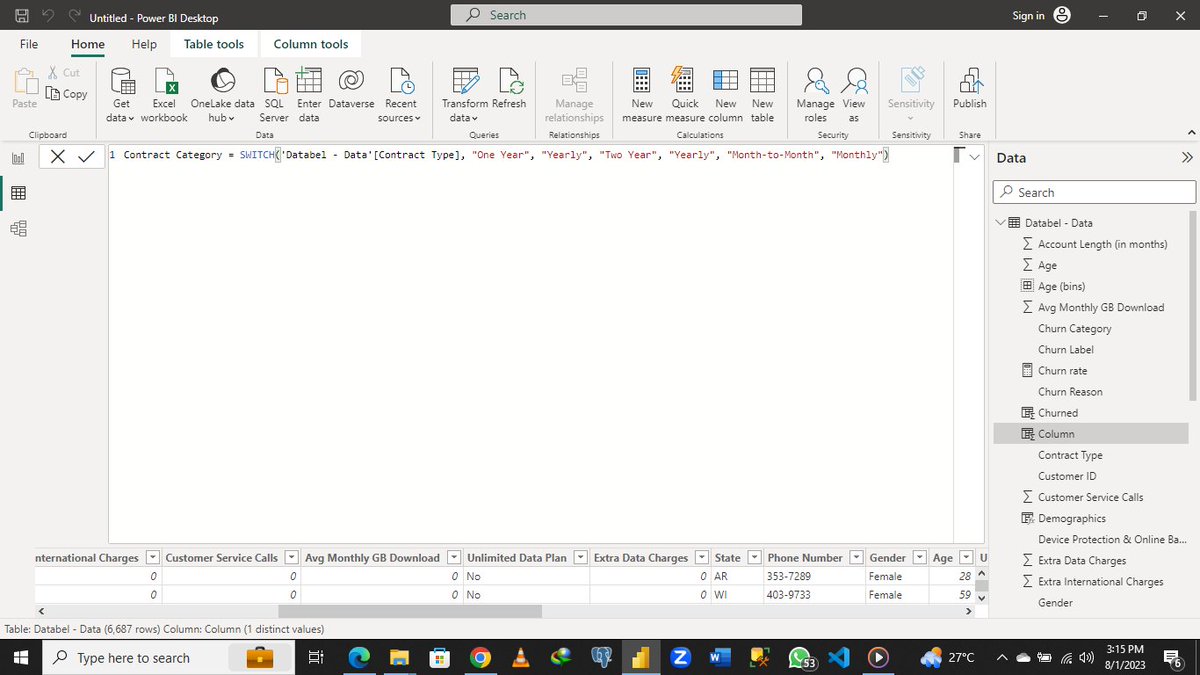
Task: Click the title bar Search box
Action: tap(626, 15)
